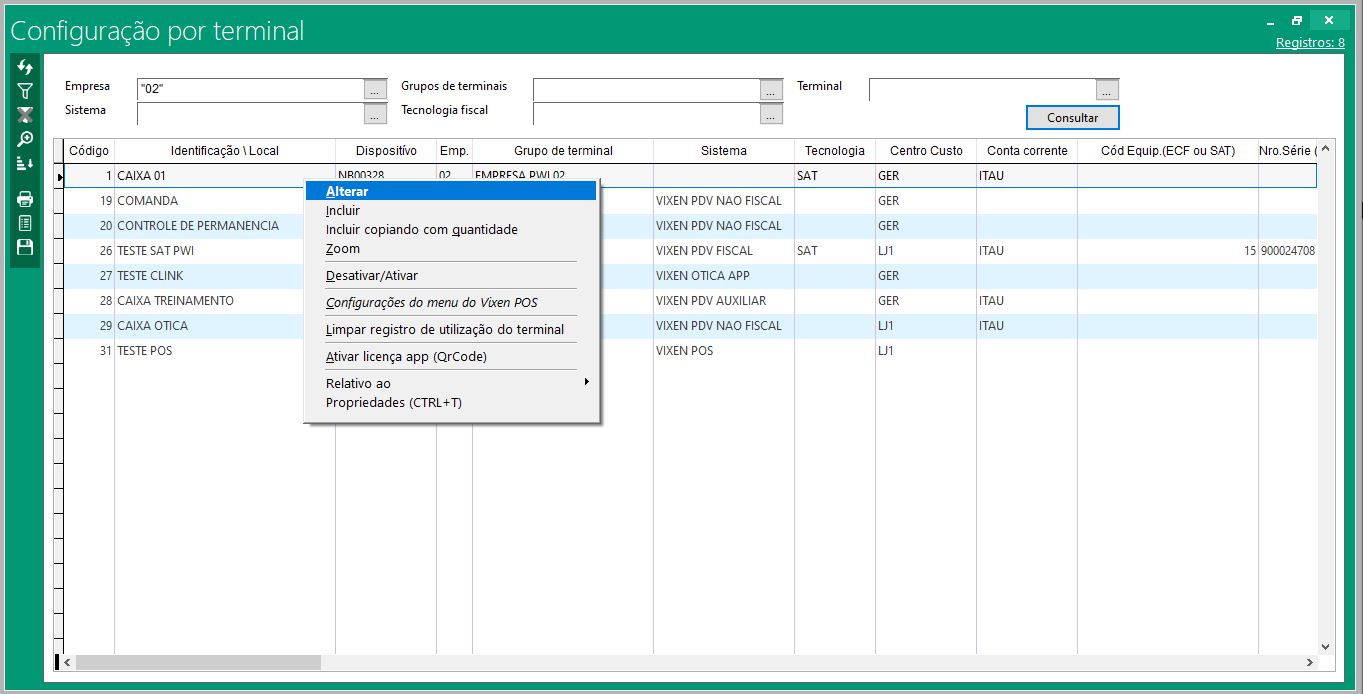Viewport: 1363px width, 694px height.
Task: Choose Alterar in the context menu
Action: (347, 191)
